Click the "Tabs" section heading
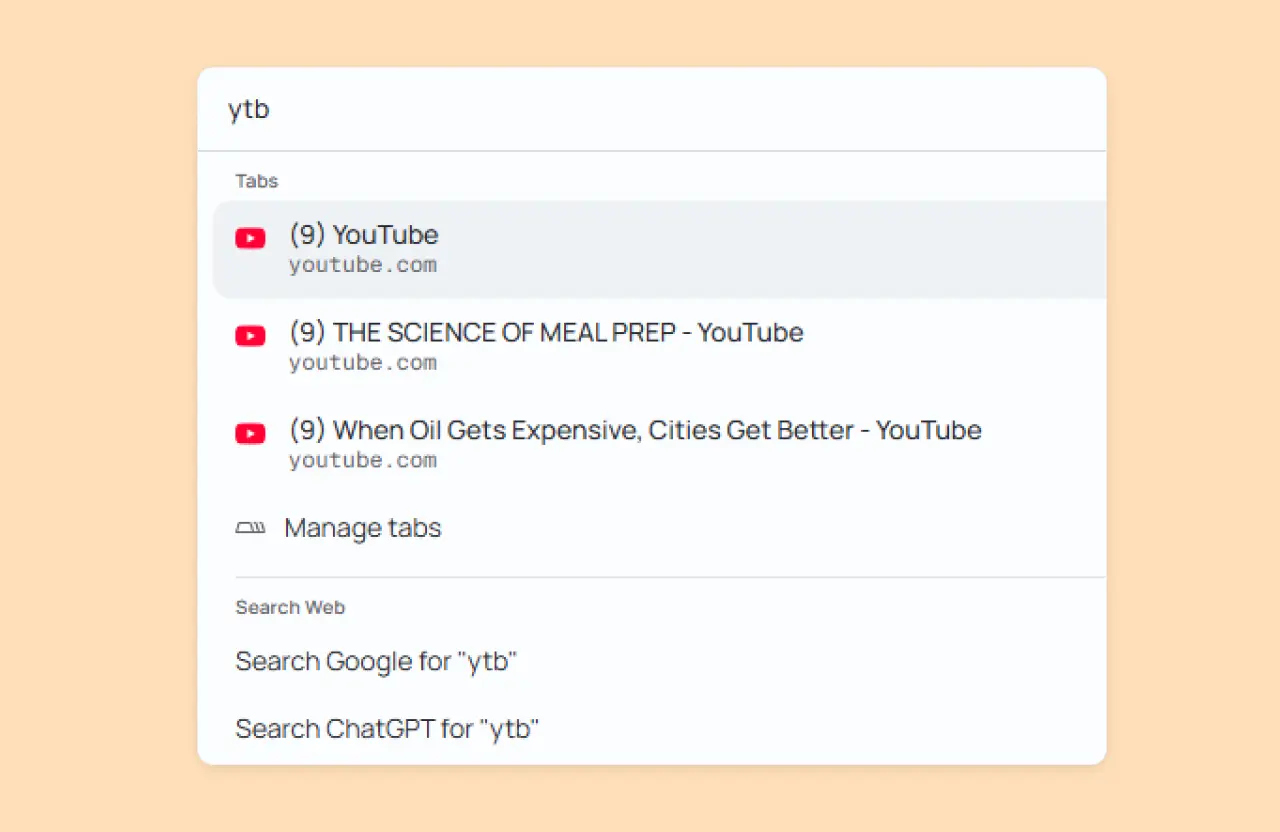Image resolution: width=1280 pixels, height=832 pixels. (257, 181)
